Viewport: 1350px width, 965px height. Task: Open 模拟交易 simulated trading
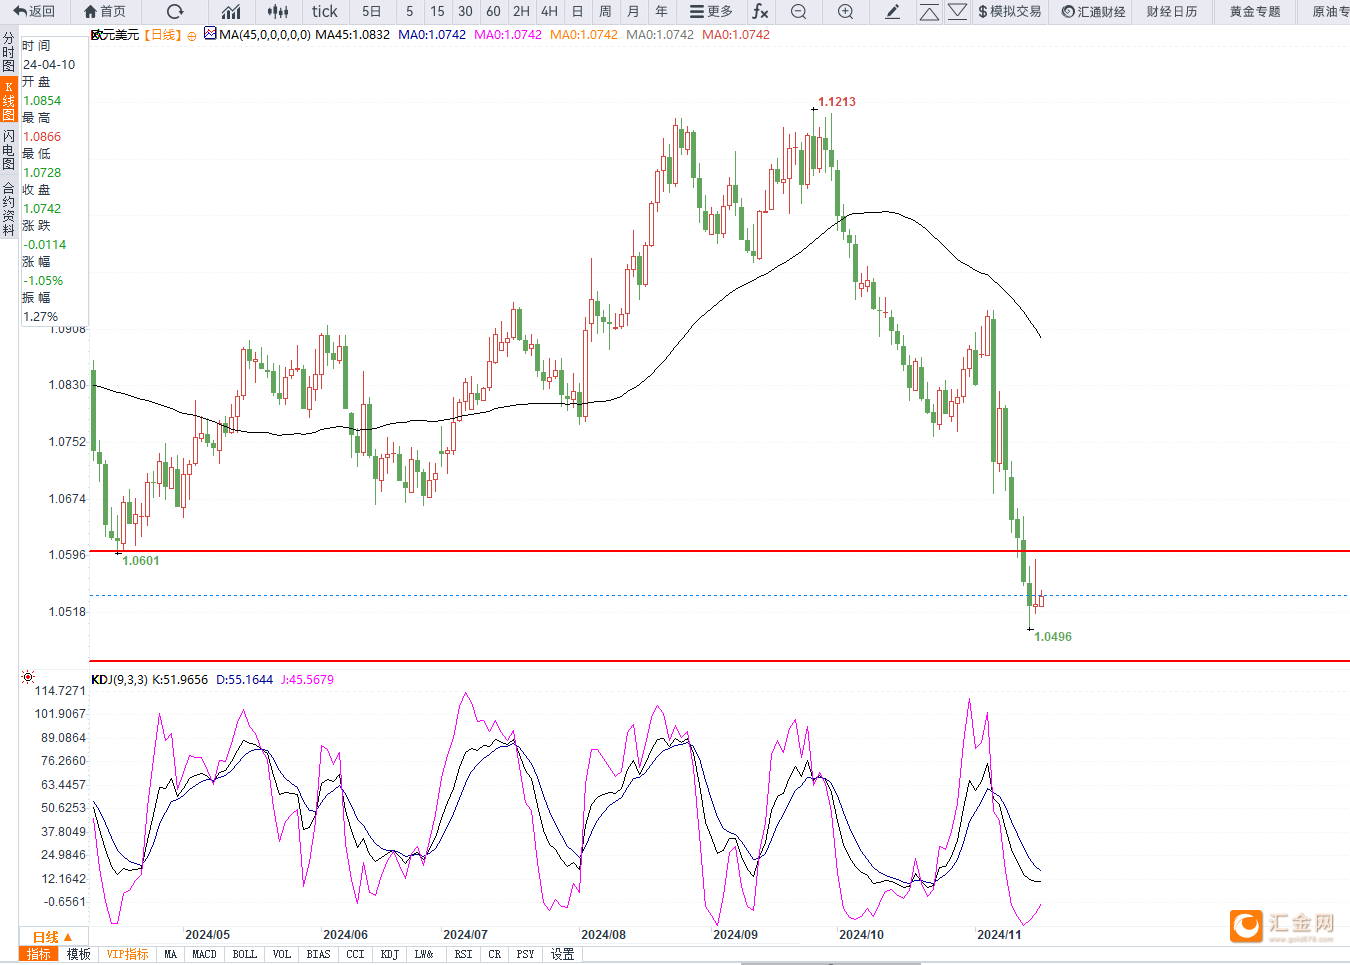coord(1010,11)
